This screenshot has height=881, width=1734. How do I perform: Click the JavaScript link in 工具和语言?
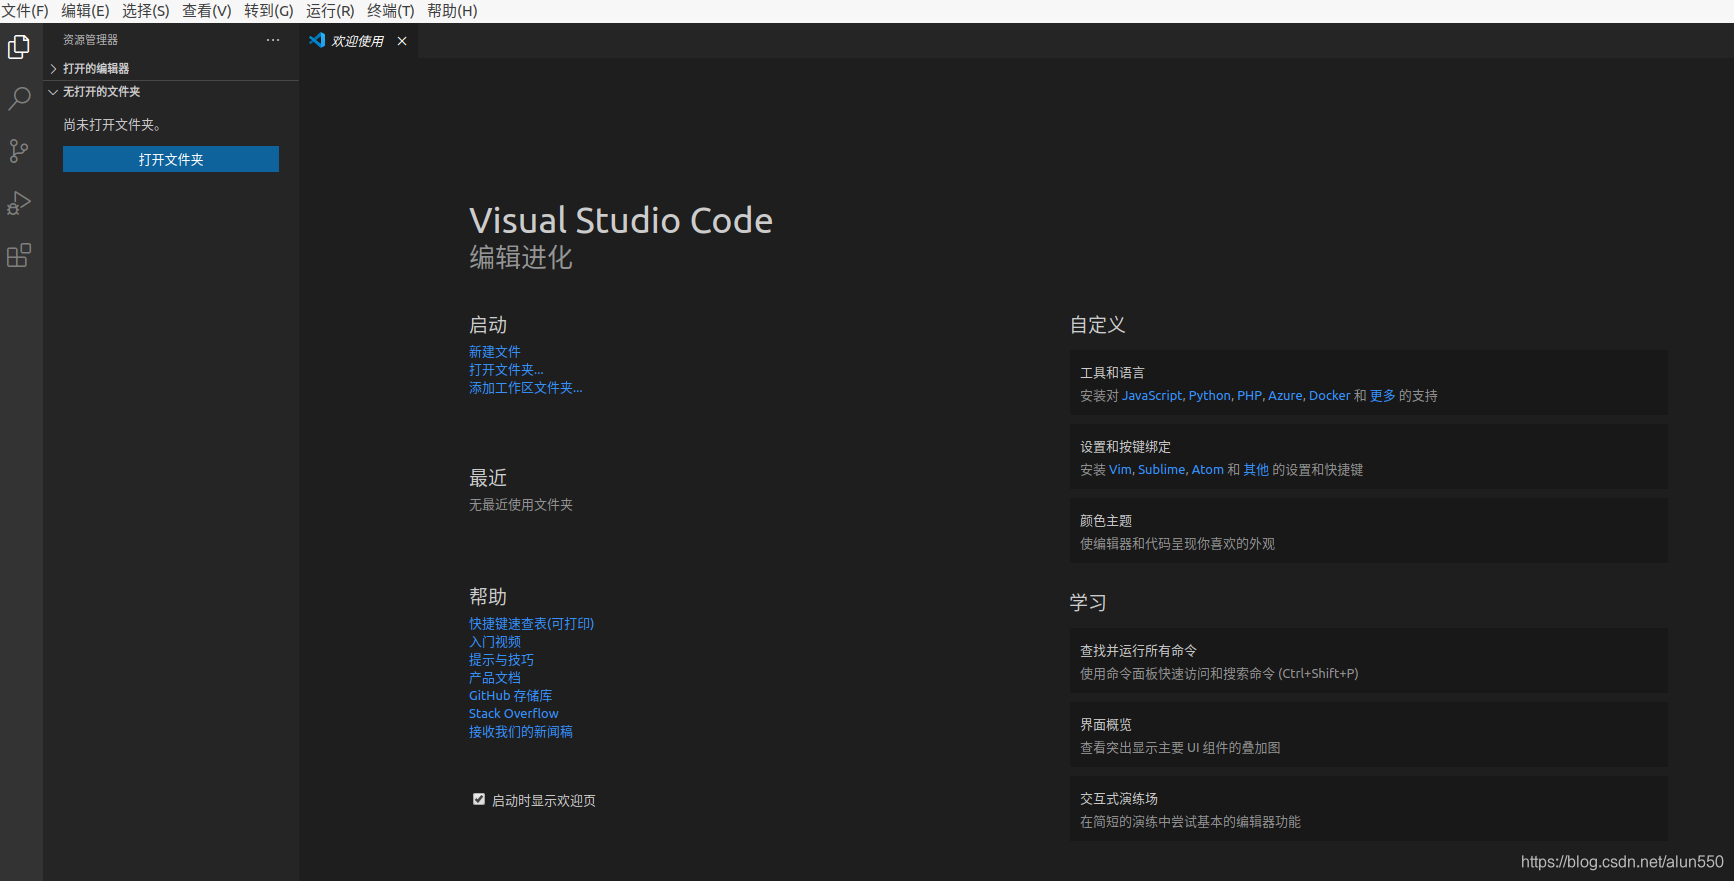1152,396
